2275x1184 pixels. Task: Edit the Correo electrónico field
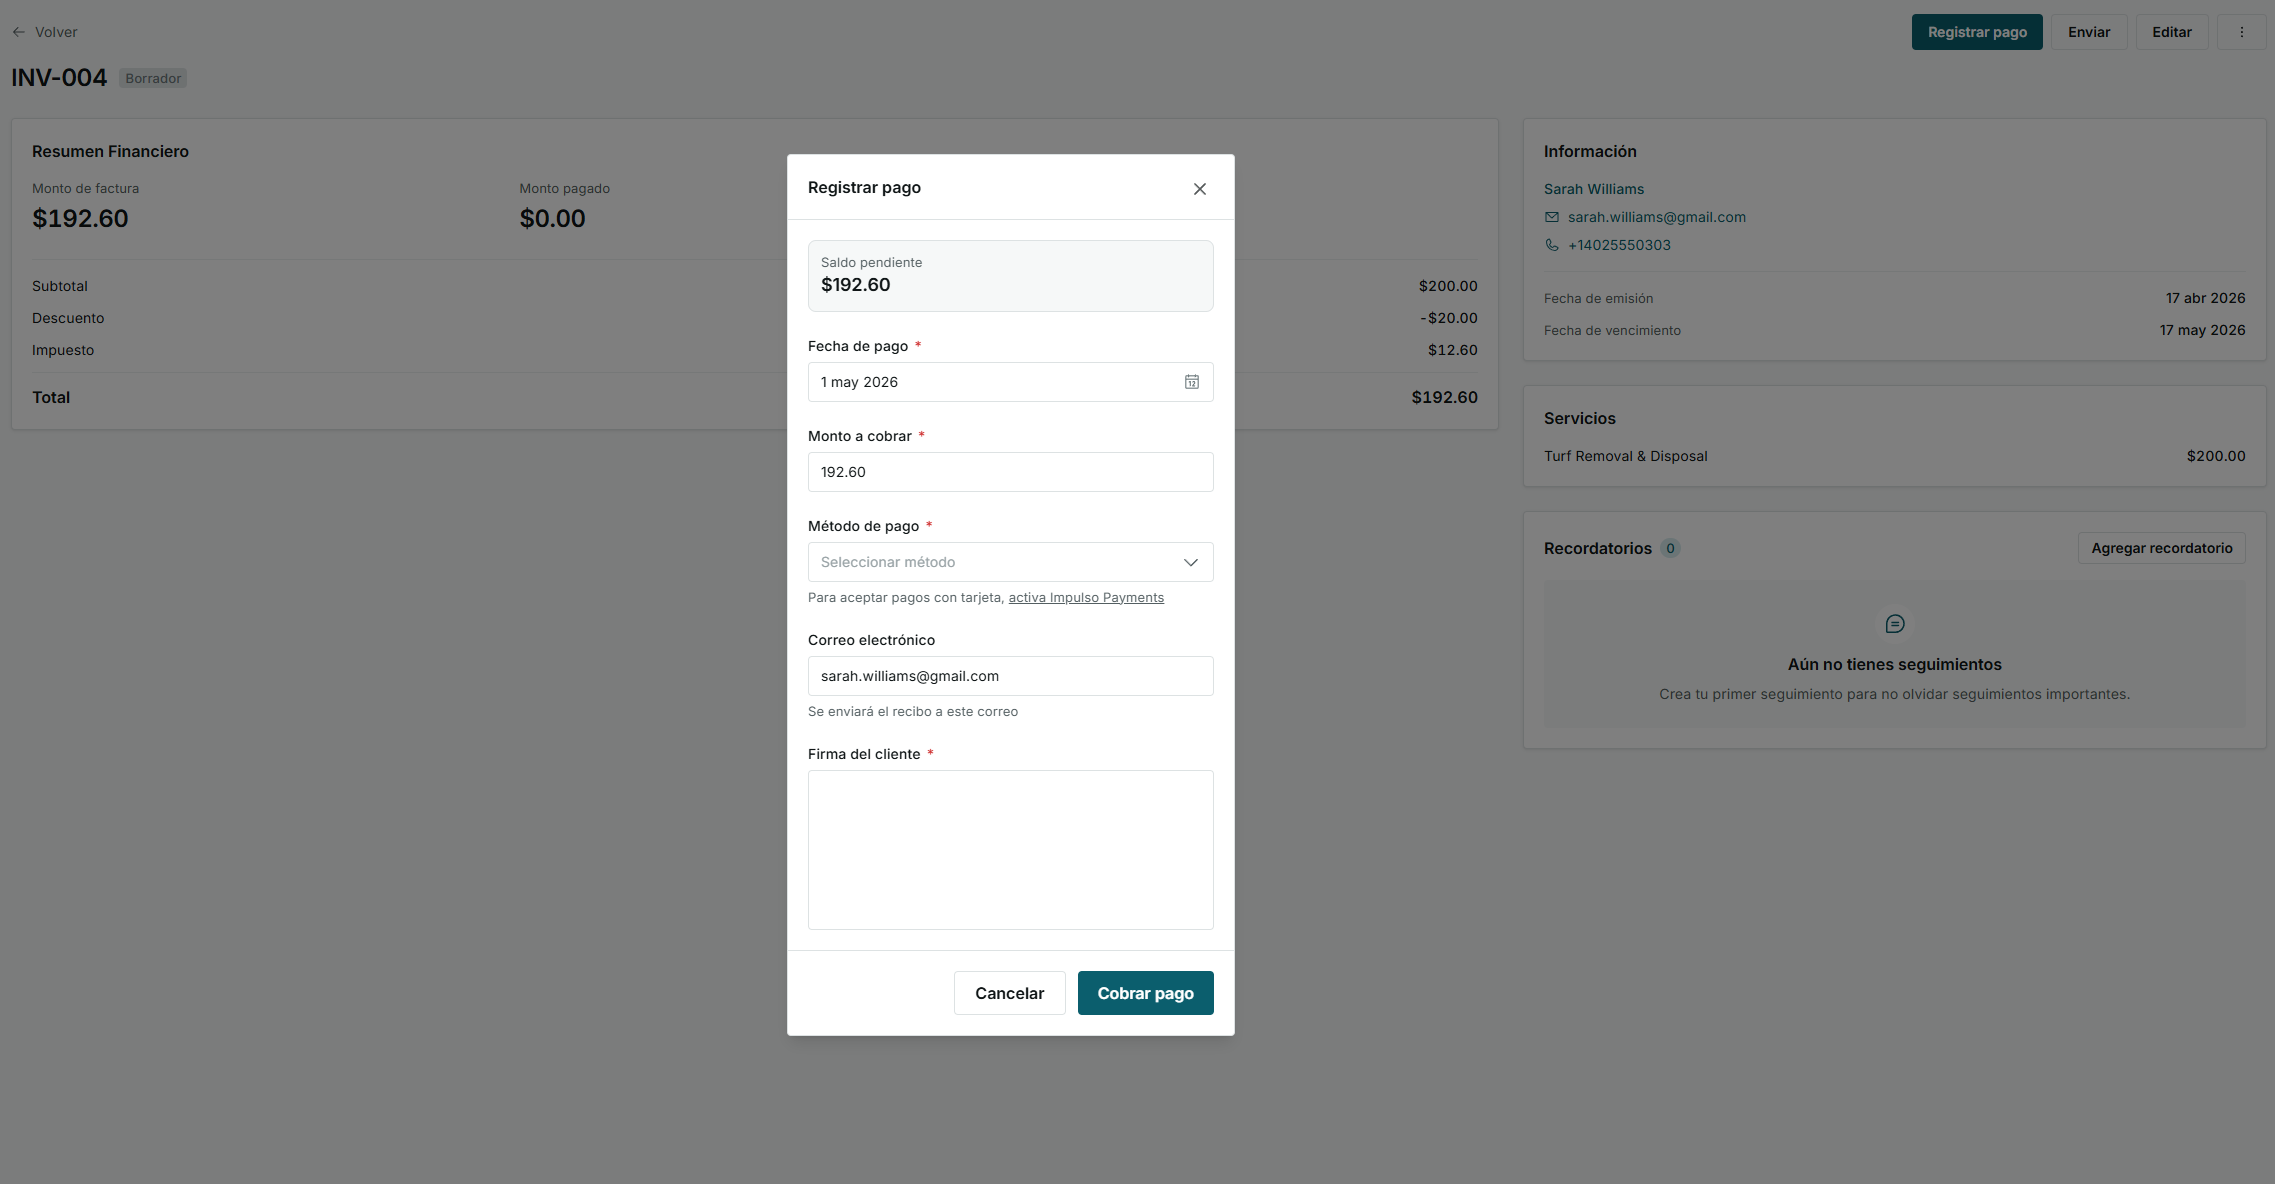click(1010, 676)
